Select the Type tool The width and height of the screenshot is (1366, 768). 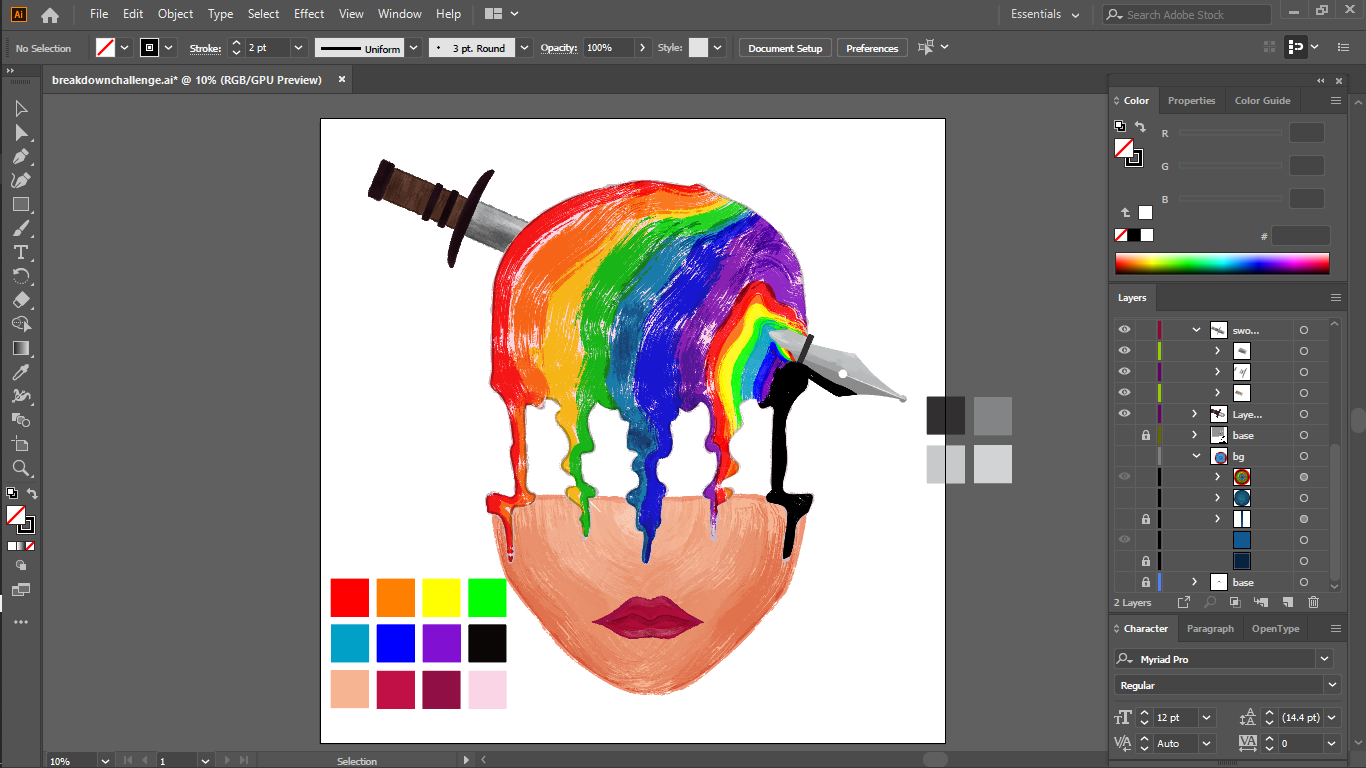[21, 252]
